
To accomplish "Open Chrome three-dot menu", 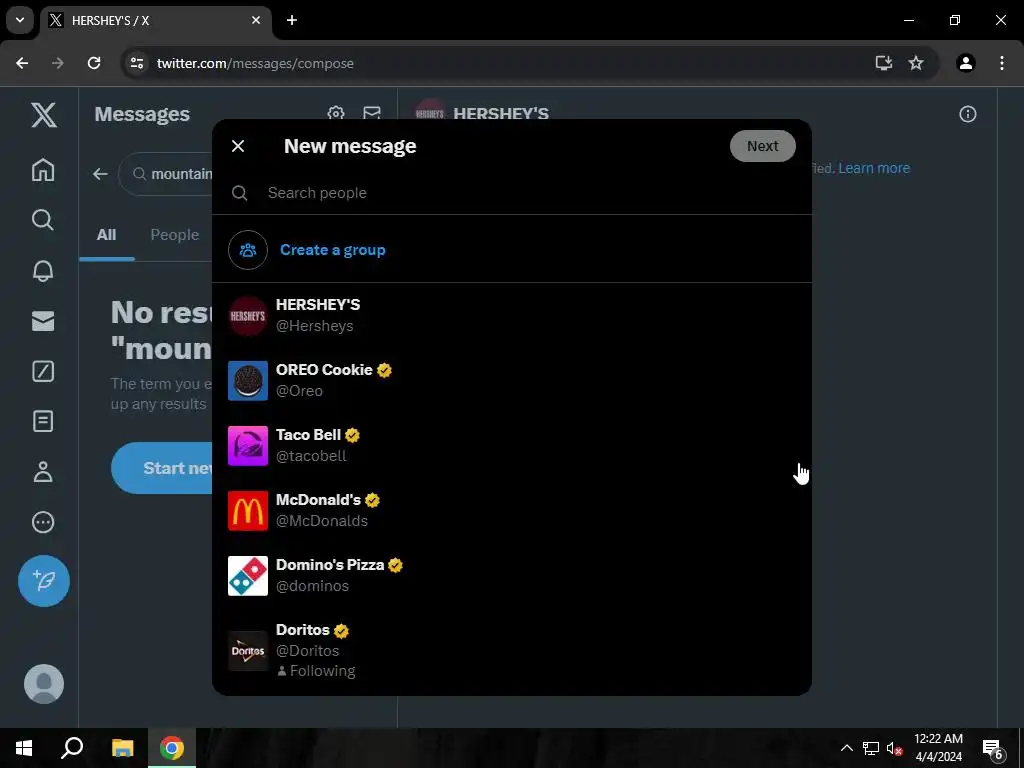I will coord(1002,63).
